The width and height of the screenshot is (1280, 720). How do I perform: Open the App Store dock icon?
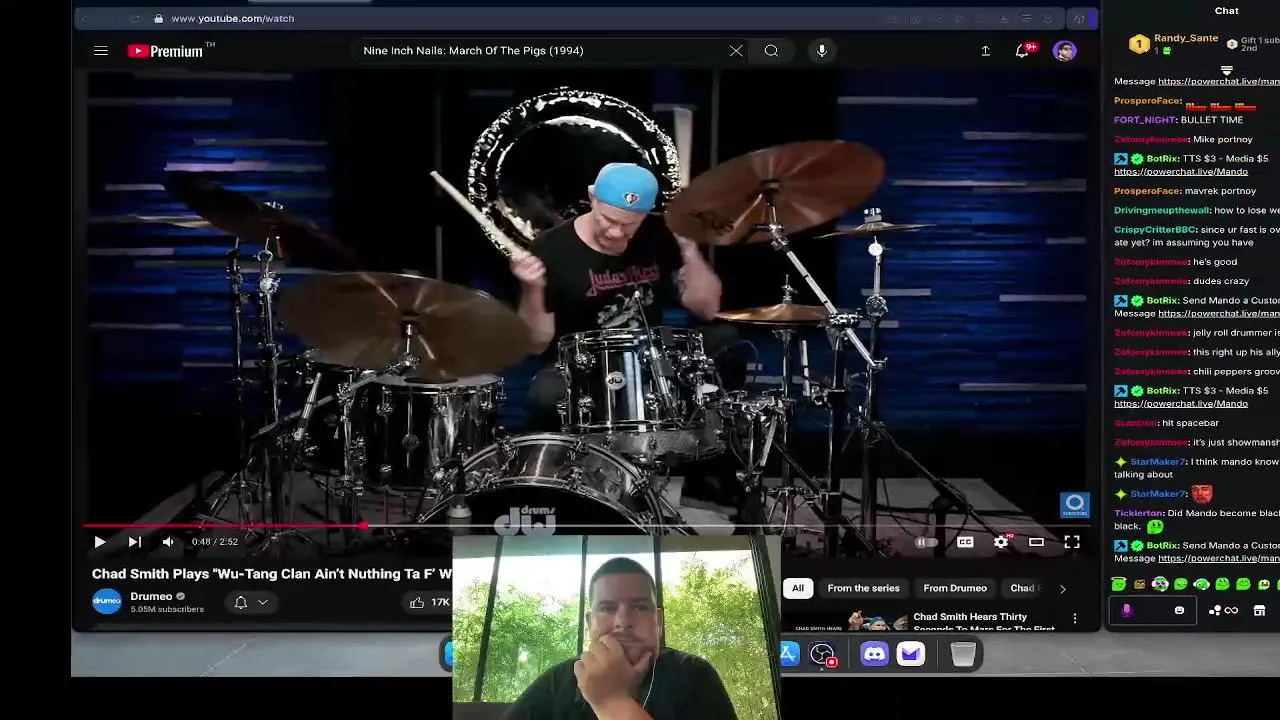(788, 654)
